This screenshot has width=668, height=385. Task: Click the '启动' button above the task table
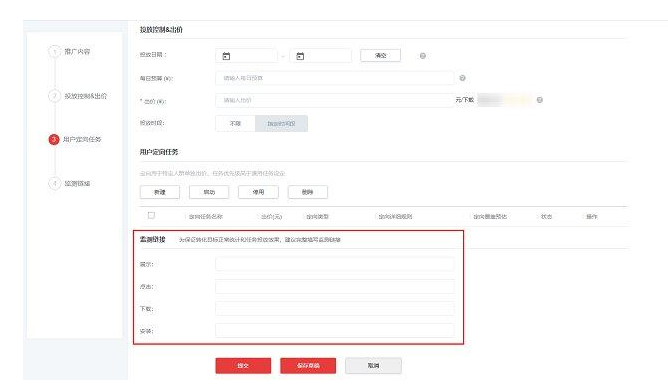(209, 192)
